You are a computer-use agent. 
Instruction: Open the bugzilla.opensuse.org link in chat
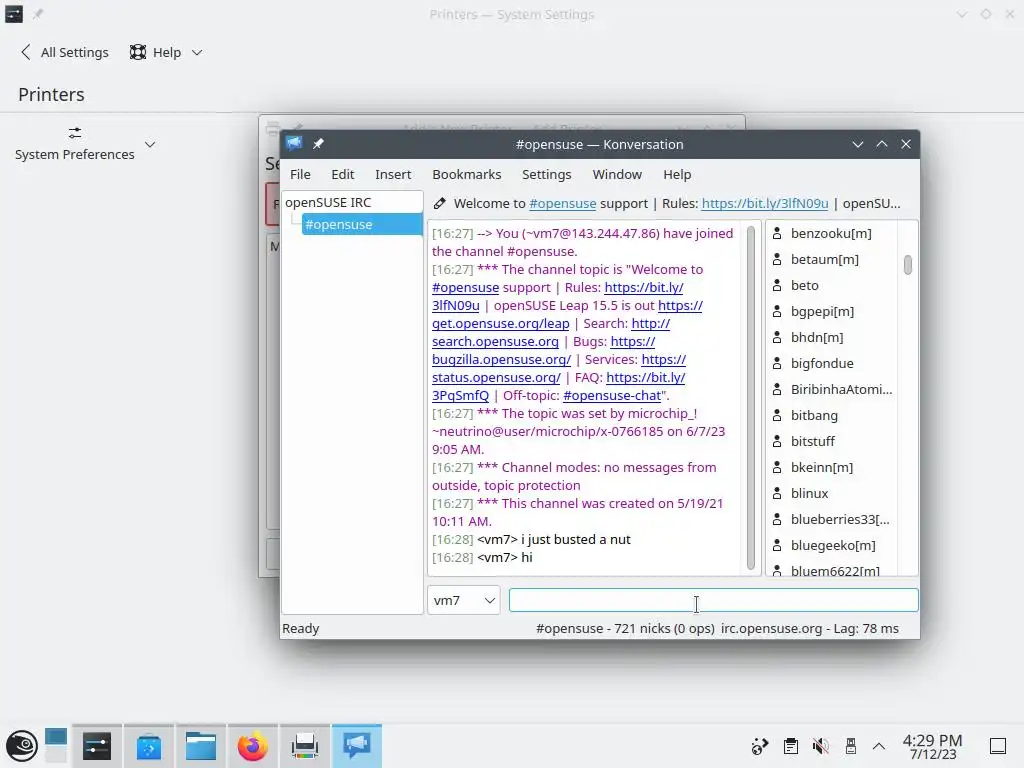(501, 359)
